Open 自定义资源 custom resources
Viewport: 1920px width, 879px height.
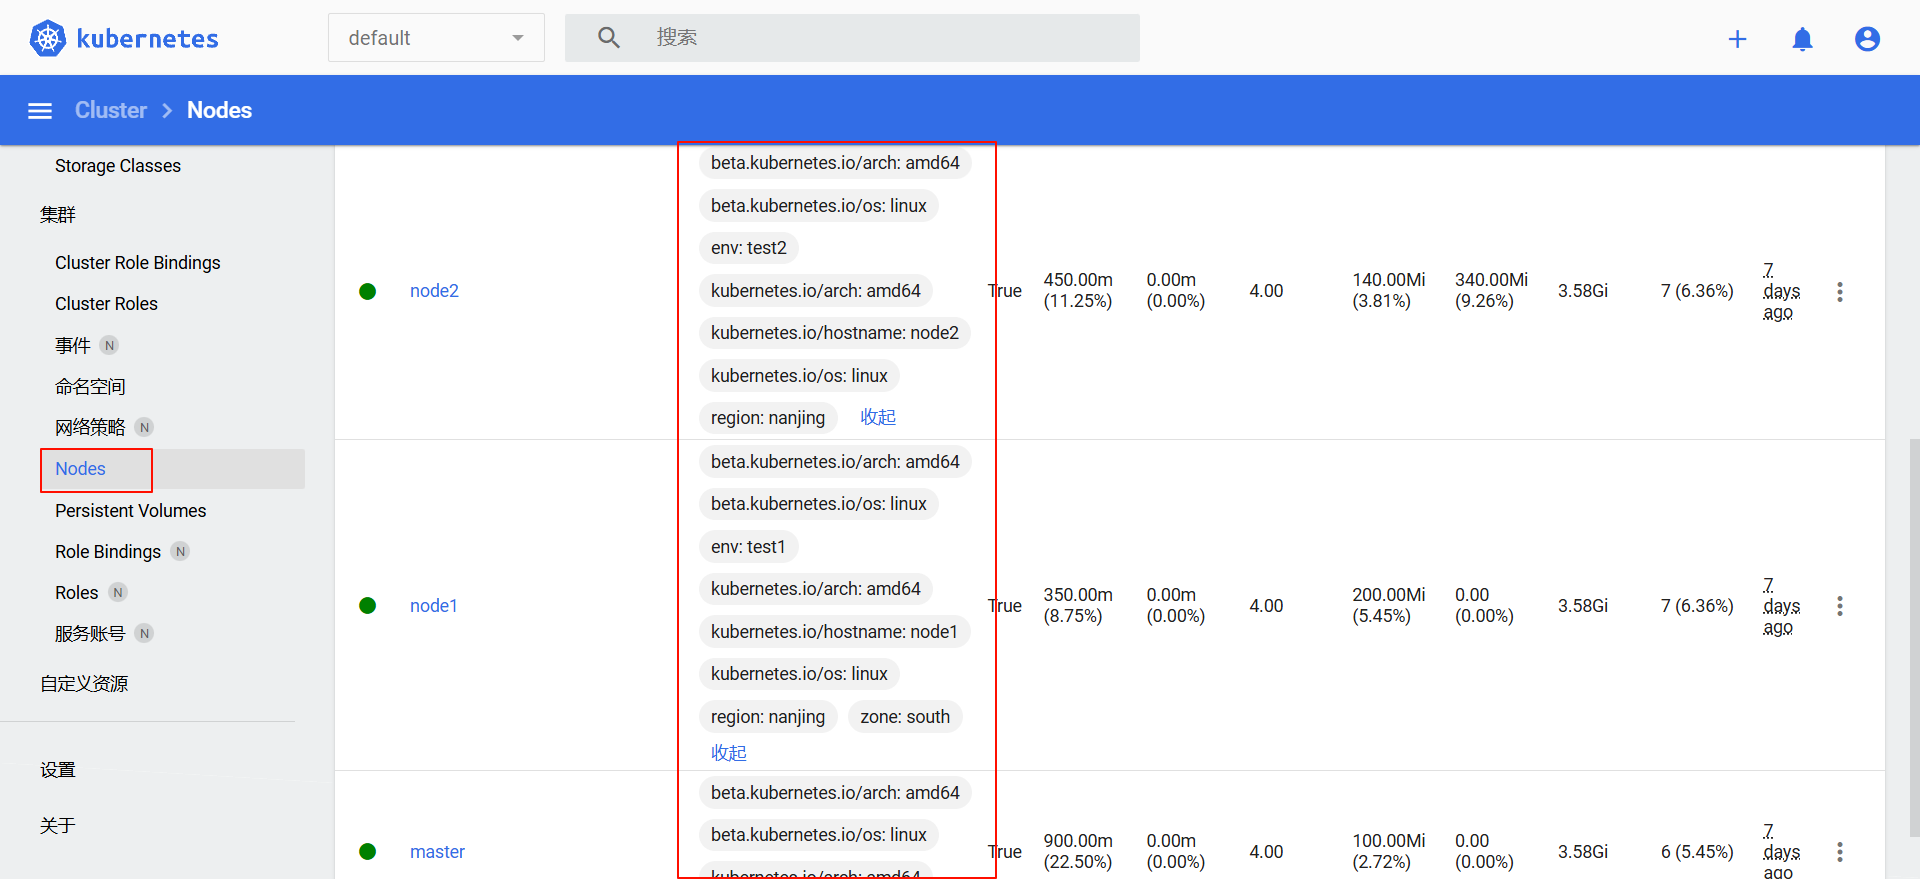point(84,684)
